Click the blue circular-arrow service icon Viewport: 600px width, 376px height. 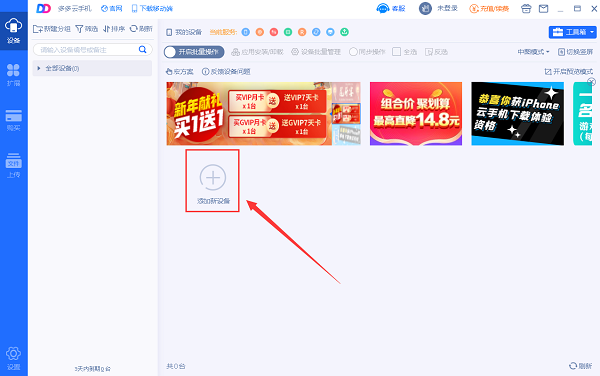pyautogui.click(x=316, y=32)
